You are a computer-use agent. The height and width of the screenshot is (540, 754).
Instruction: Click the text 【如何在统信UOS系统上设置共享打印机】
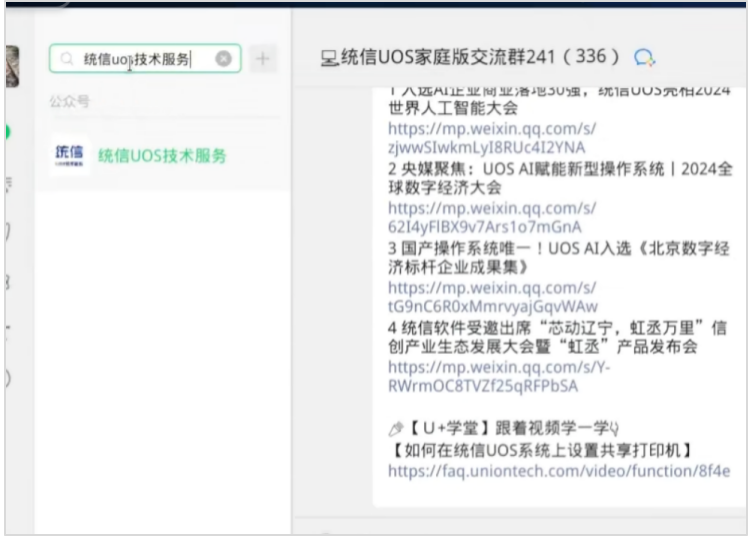pyautogui.click(x=542, y=450)
